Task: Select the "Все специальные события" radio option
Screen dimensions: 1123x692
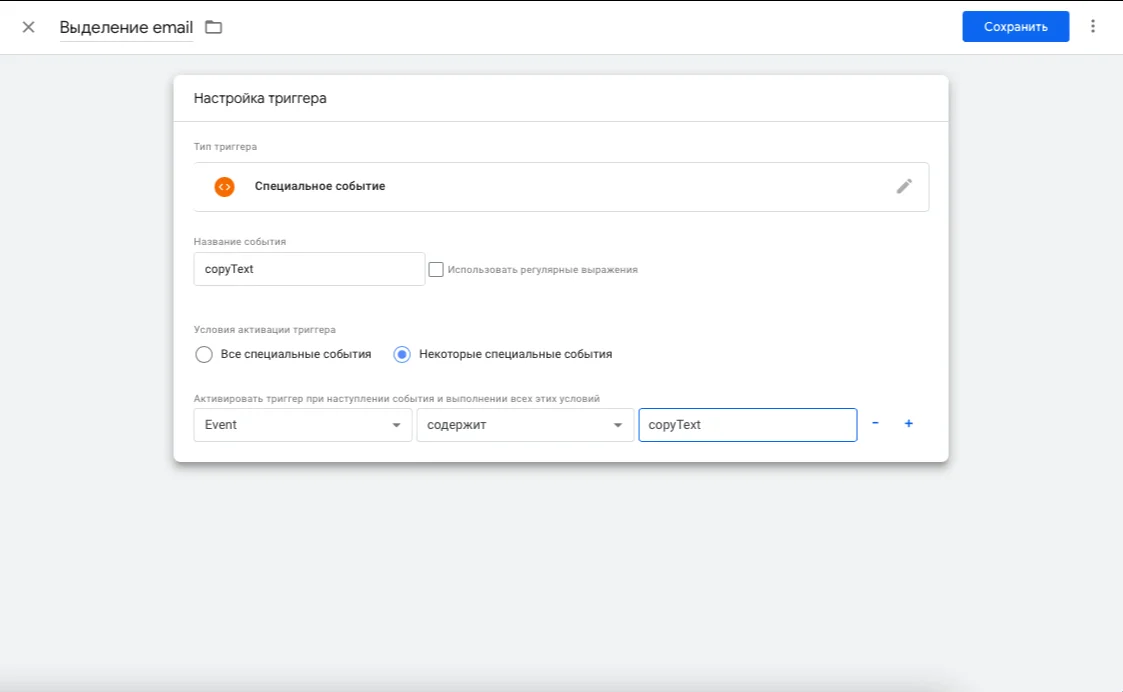Action: pos(204,354)
